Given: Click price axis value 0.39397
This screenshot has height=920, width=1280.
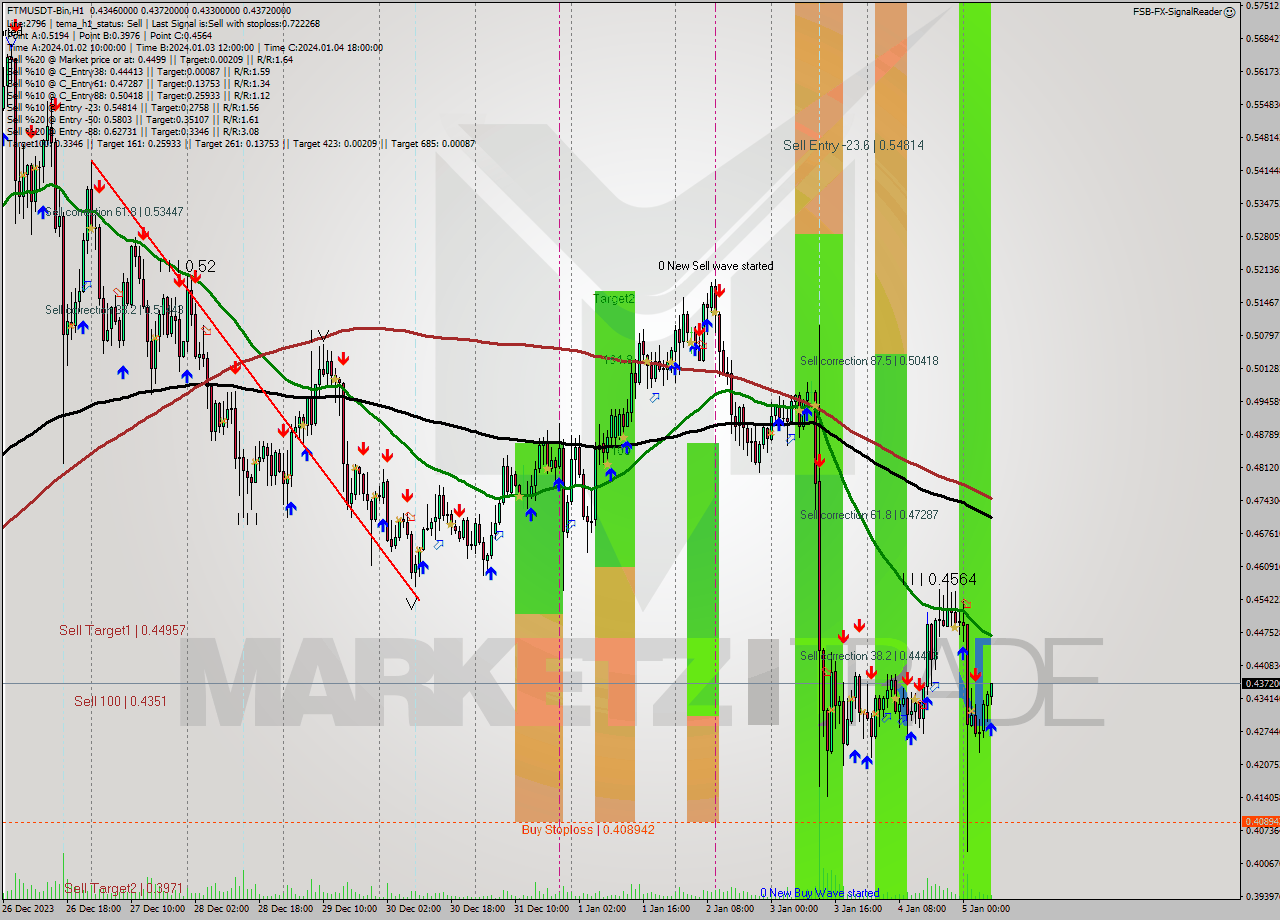Looking at the screenshot, I should [1262, 896].
